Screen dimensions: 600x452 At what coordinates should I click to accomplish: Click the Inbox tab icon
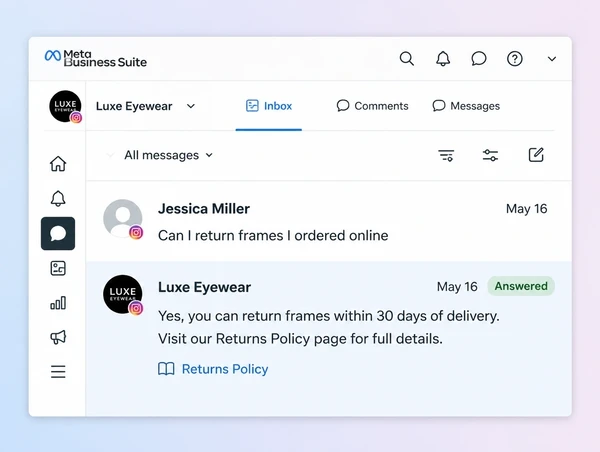tap(252, 106)
